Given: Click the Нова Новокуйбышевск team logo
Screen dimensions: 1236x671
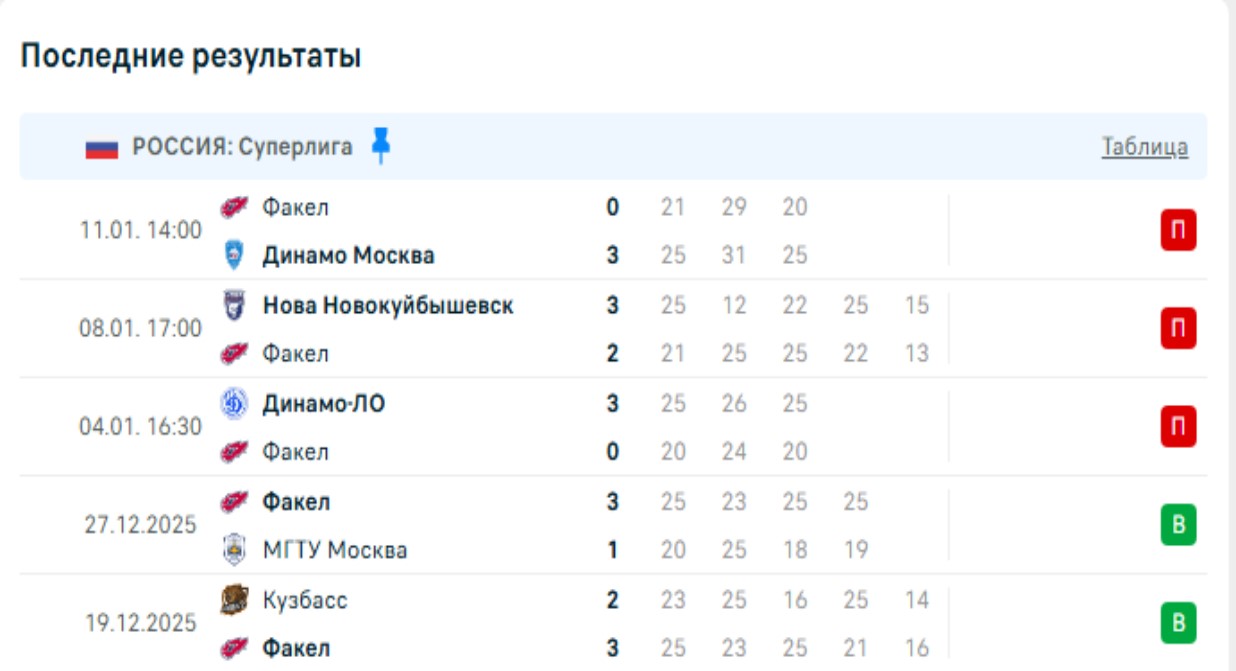Looking at the screenshot, I should (234, 305).
